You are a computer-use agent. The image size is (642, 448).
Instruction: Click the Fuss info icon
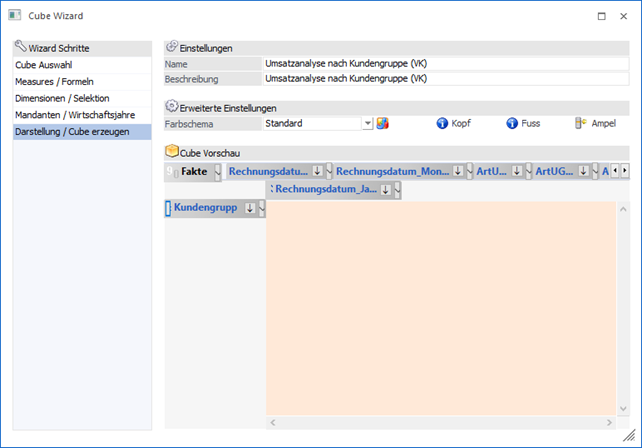(512, 124)
